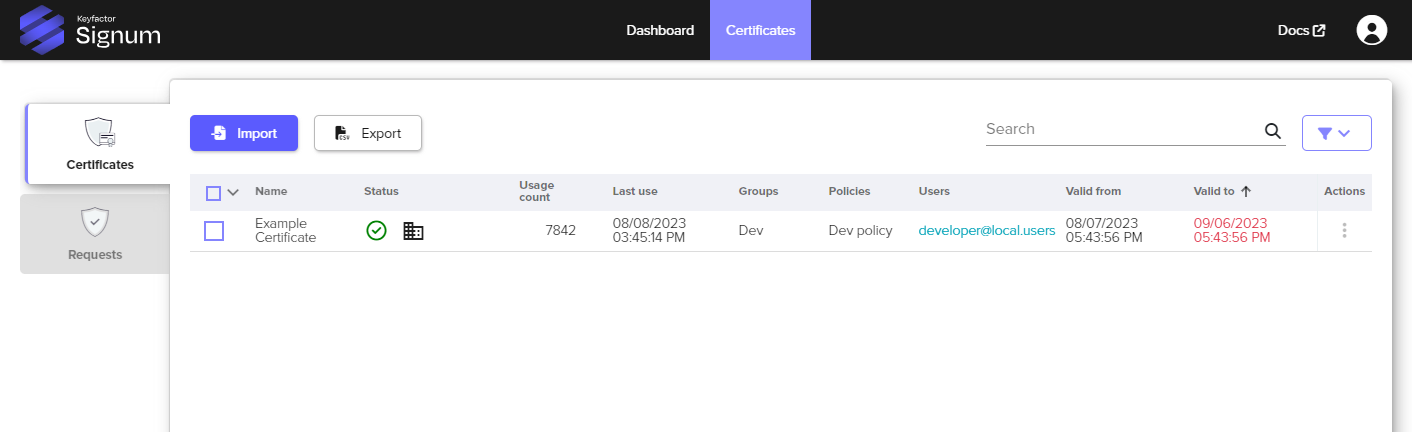Screen dimensions: 1412x432
Task: Click the green valid status checkmark icon
Action: pos(376,231)
